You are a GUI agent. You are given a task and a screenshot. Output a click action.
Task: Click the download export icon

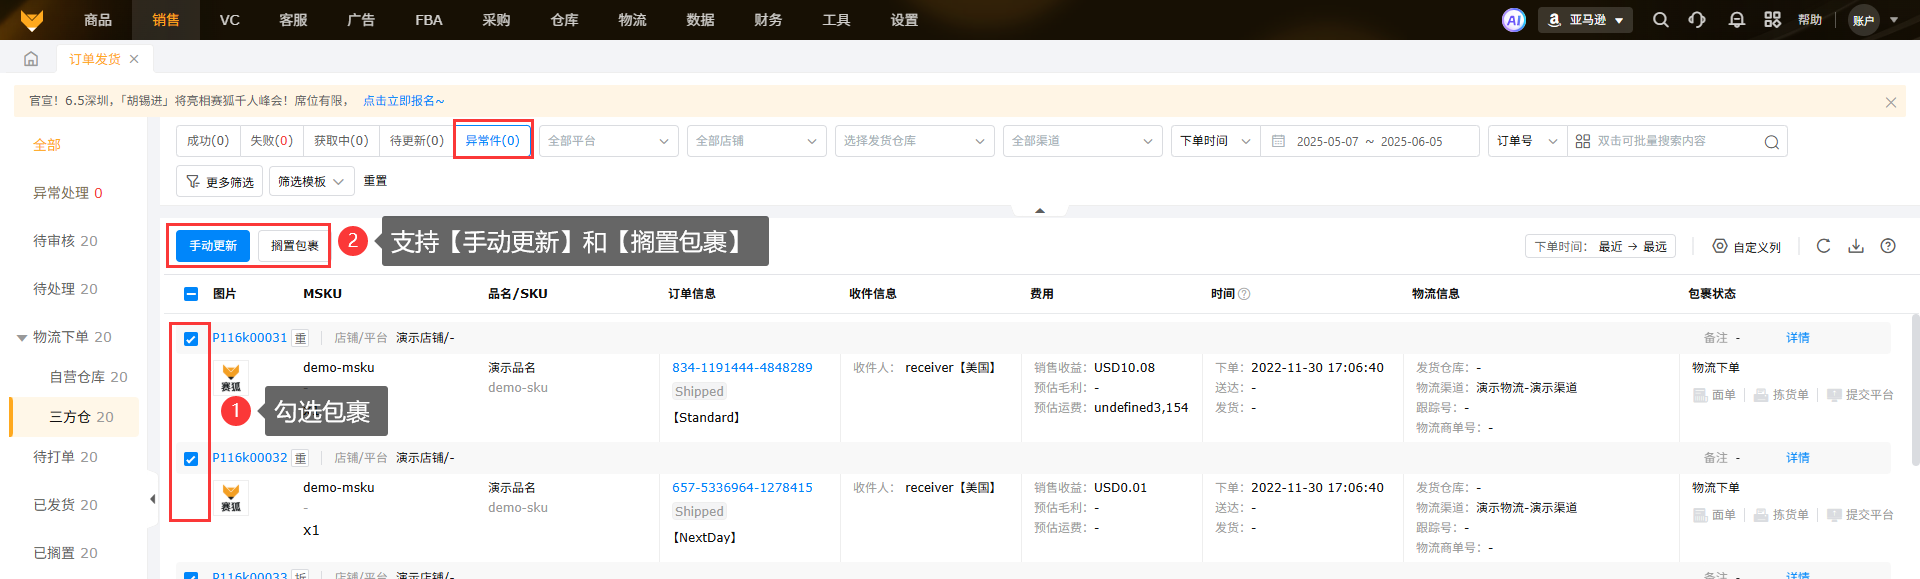click(1856, 246)
